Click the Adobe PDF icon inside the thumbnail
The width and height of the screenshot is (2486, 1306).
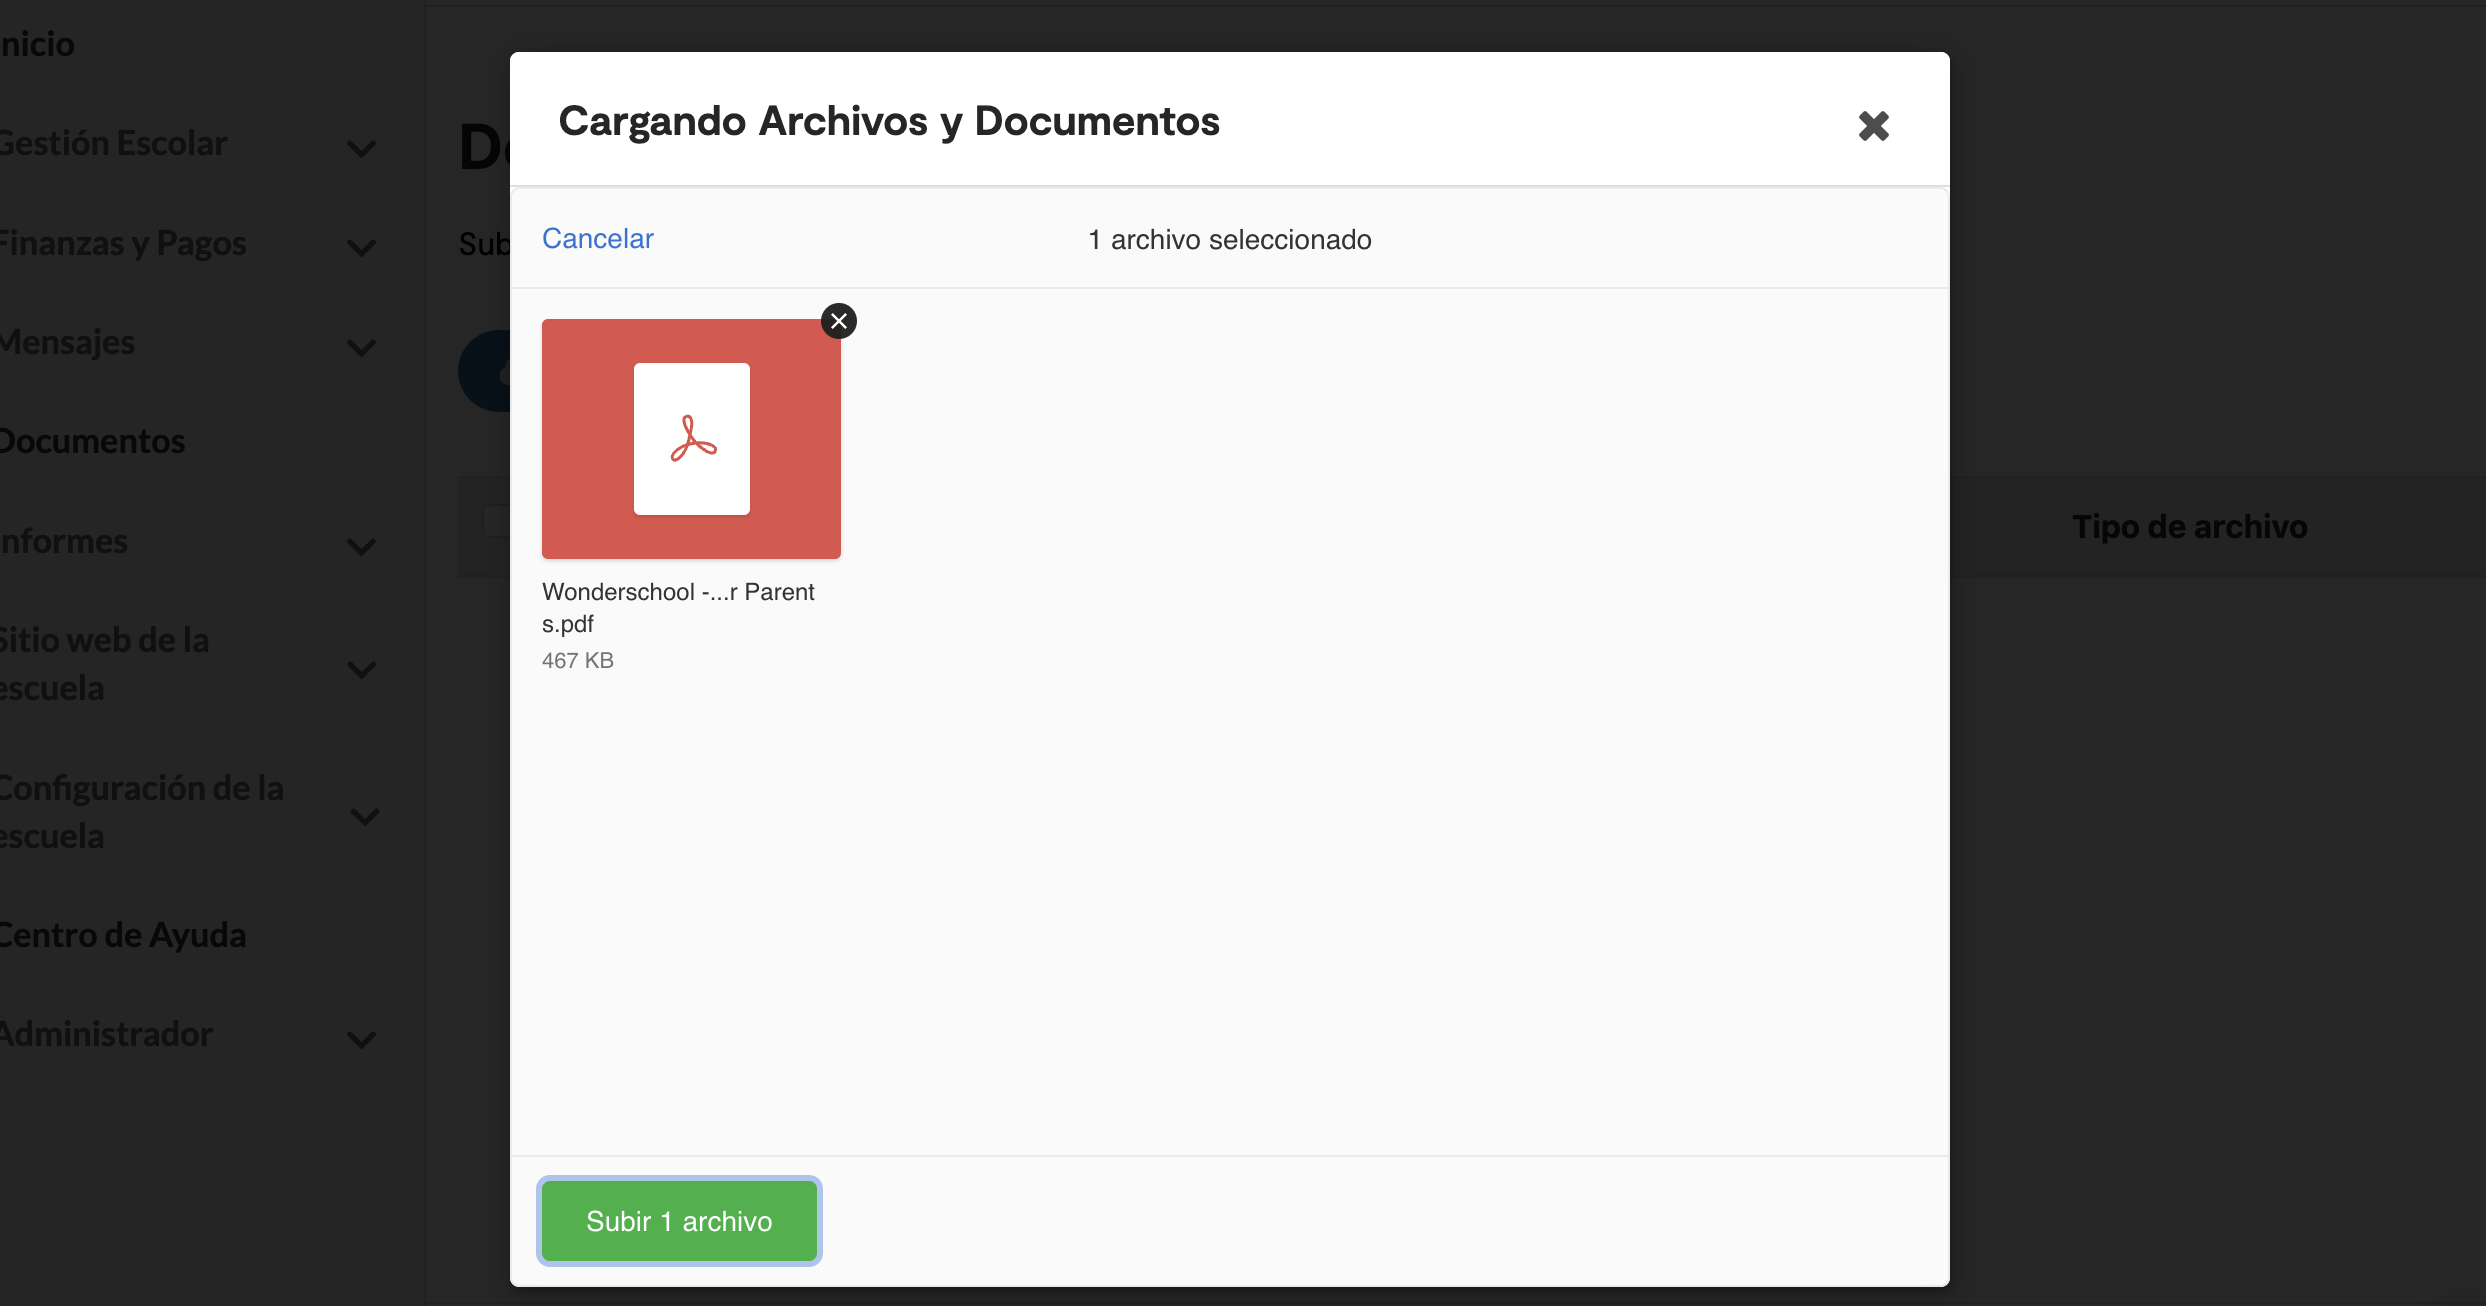point(692,439)
